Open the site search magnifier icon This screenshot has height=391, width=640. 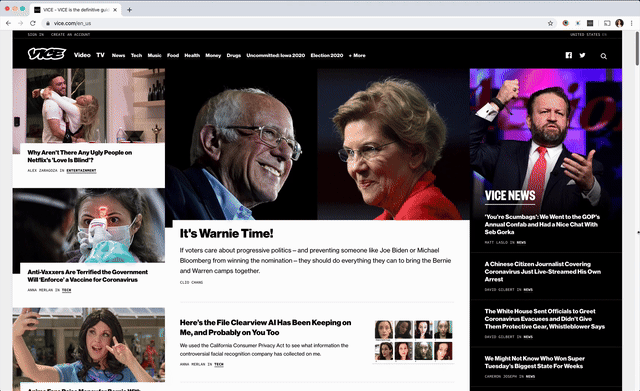click(603, 56)
